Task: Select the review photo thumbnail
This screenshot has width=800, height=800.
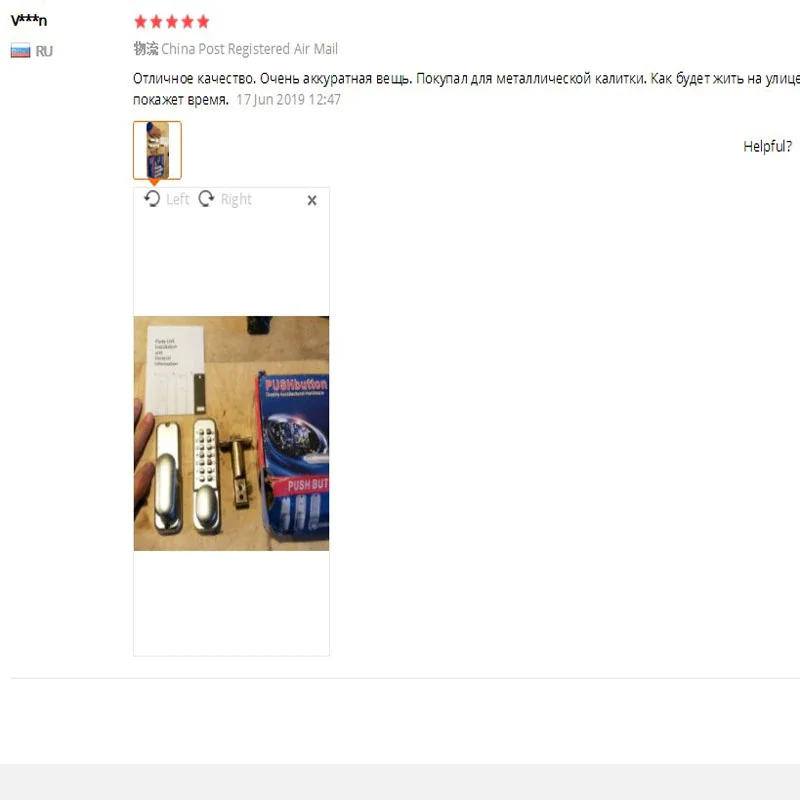Action: [157, 150]
